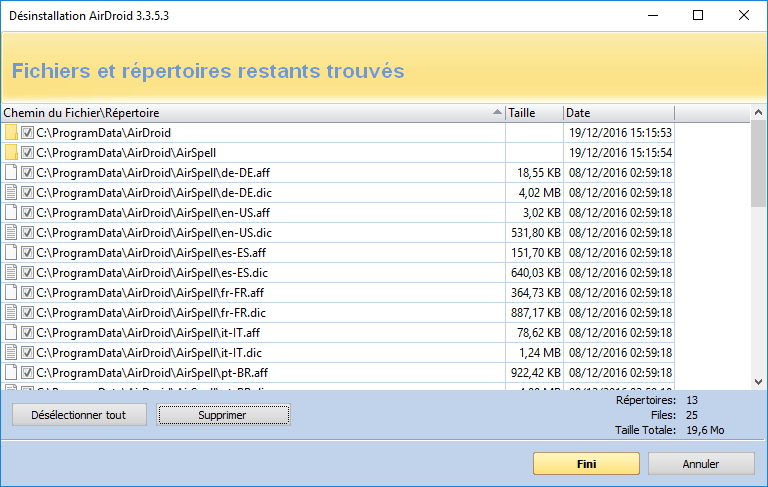Image resolution: width=768 pixels, height=487 pixels.
Task: Click the scroll up arrow of file list
Action: [x=758, y=113]
